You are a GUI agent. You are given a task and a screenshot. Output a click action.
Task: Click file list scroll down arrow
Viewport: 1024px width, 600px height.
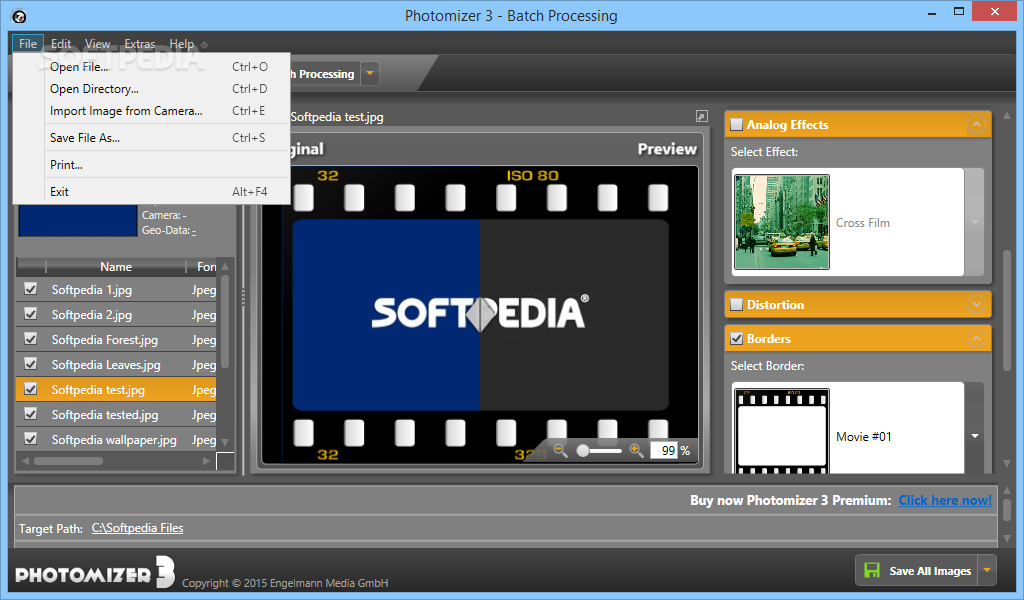tap(225, 443)
